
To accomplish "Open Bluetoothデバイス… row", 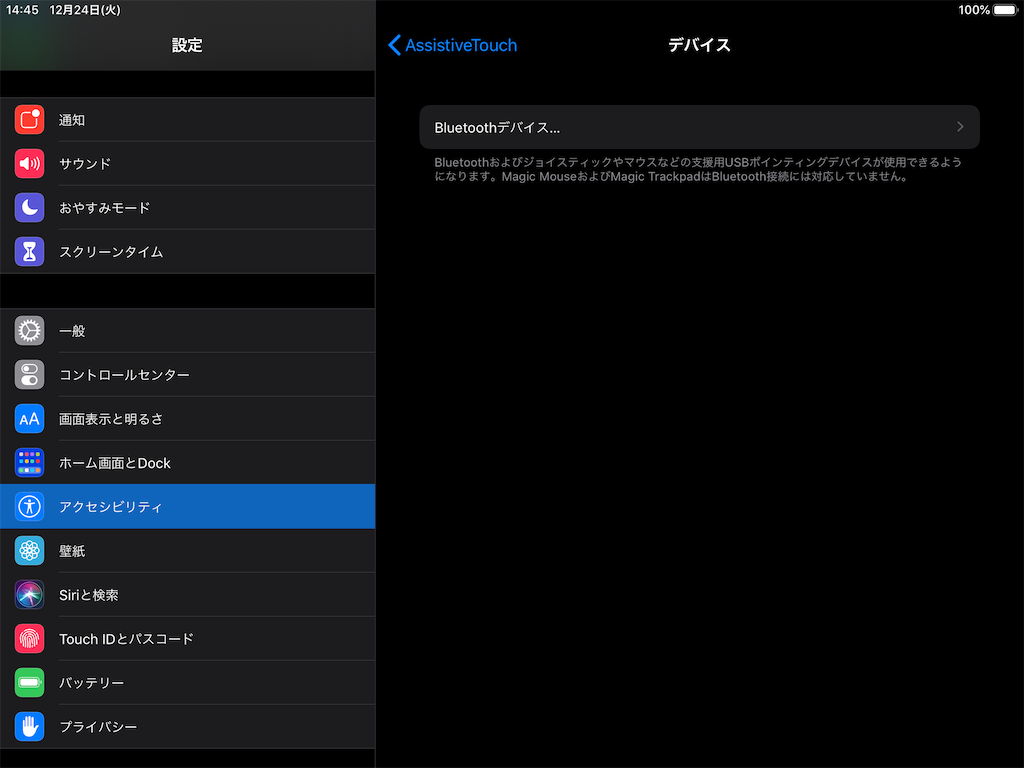I will (699, 127).
